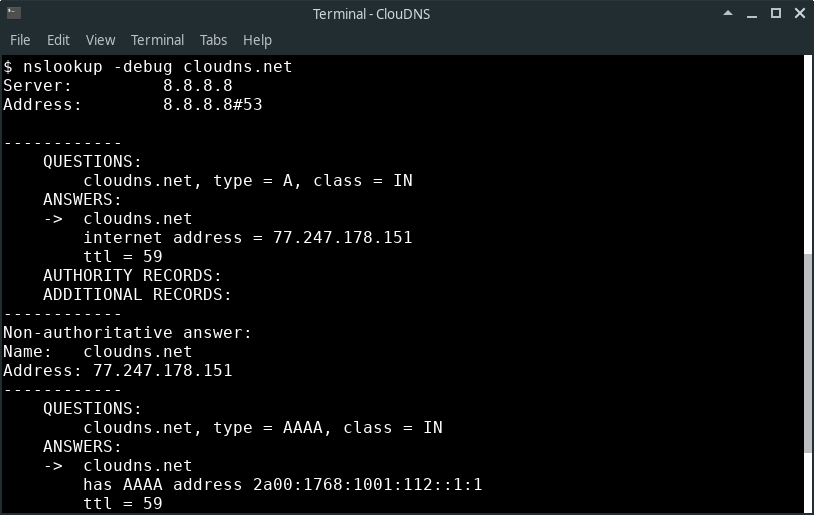Click the Server 8.8.8.8 output line
Viewport: 814px width, 515px height.
click(x=118, y=86)
